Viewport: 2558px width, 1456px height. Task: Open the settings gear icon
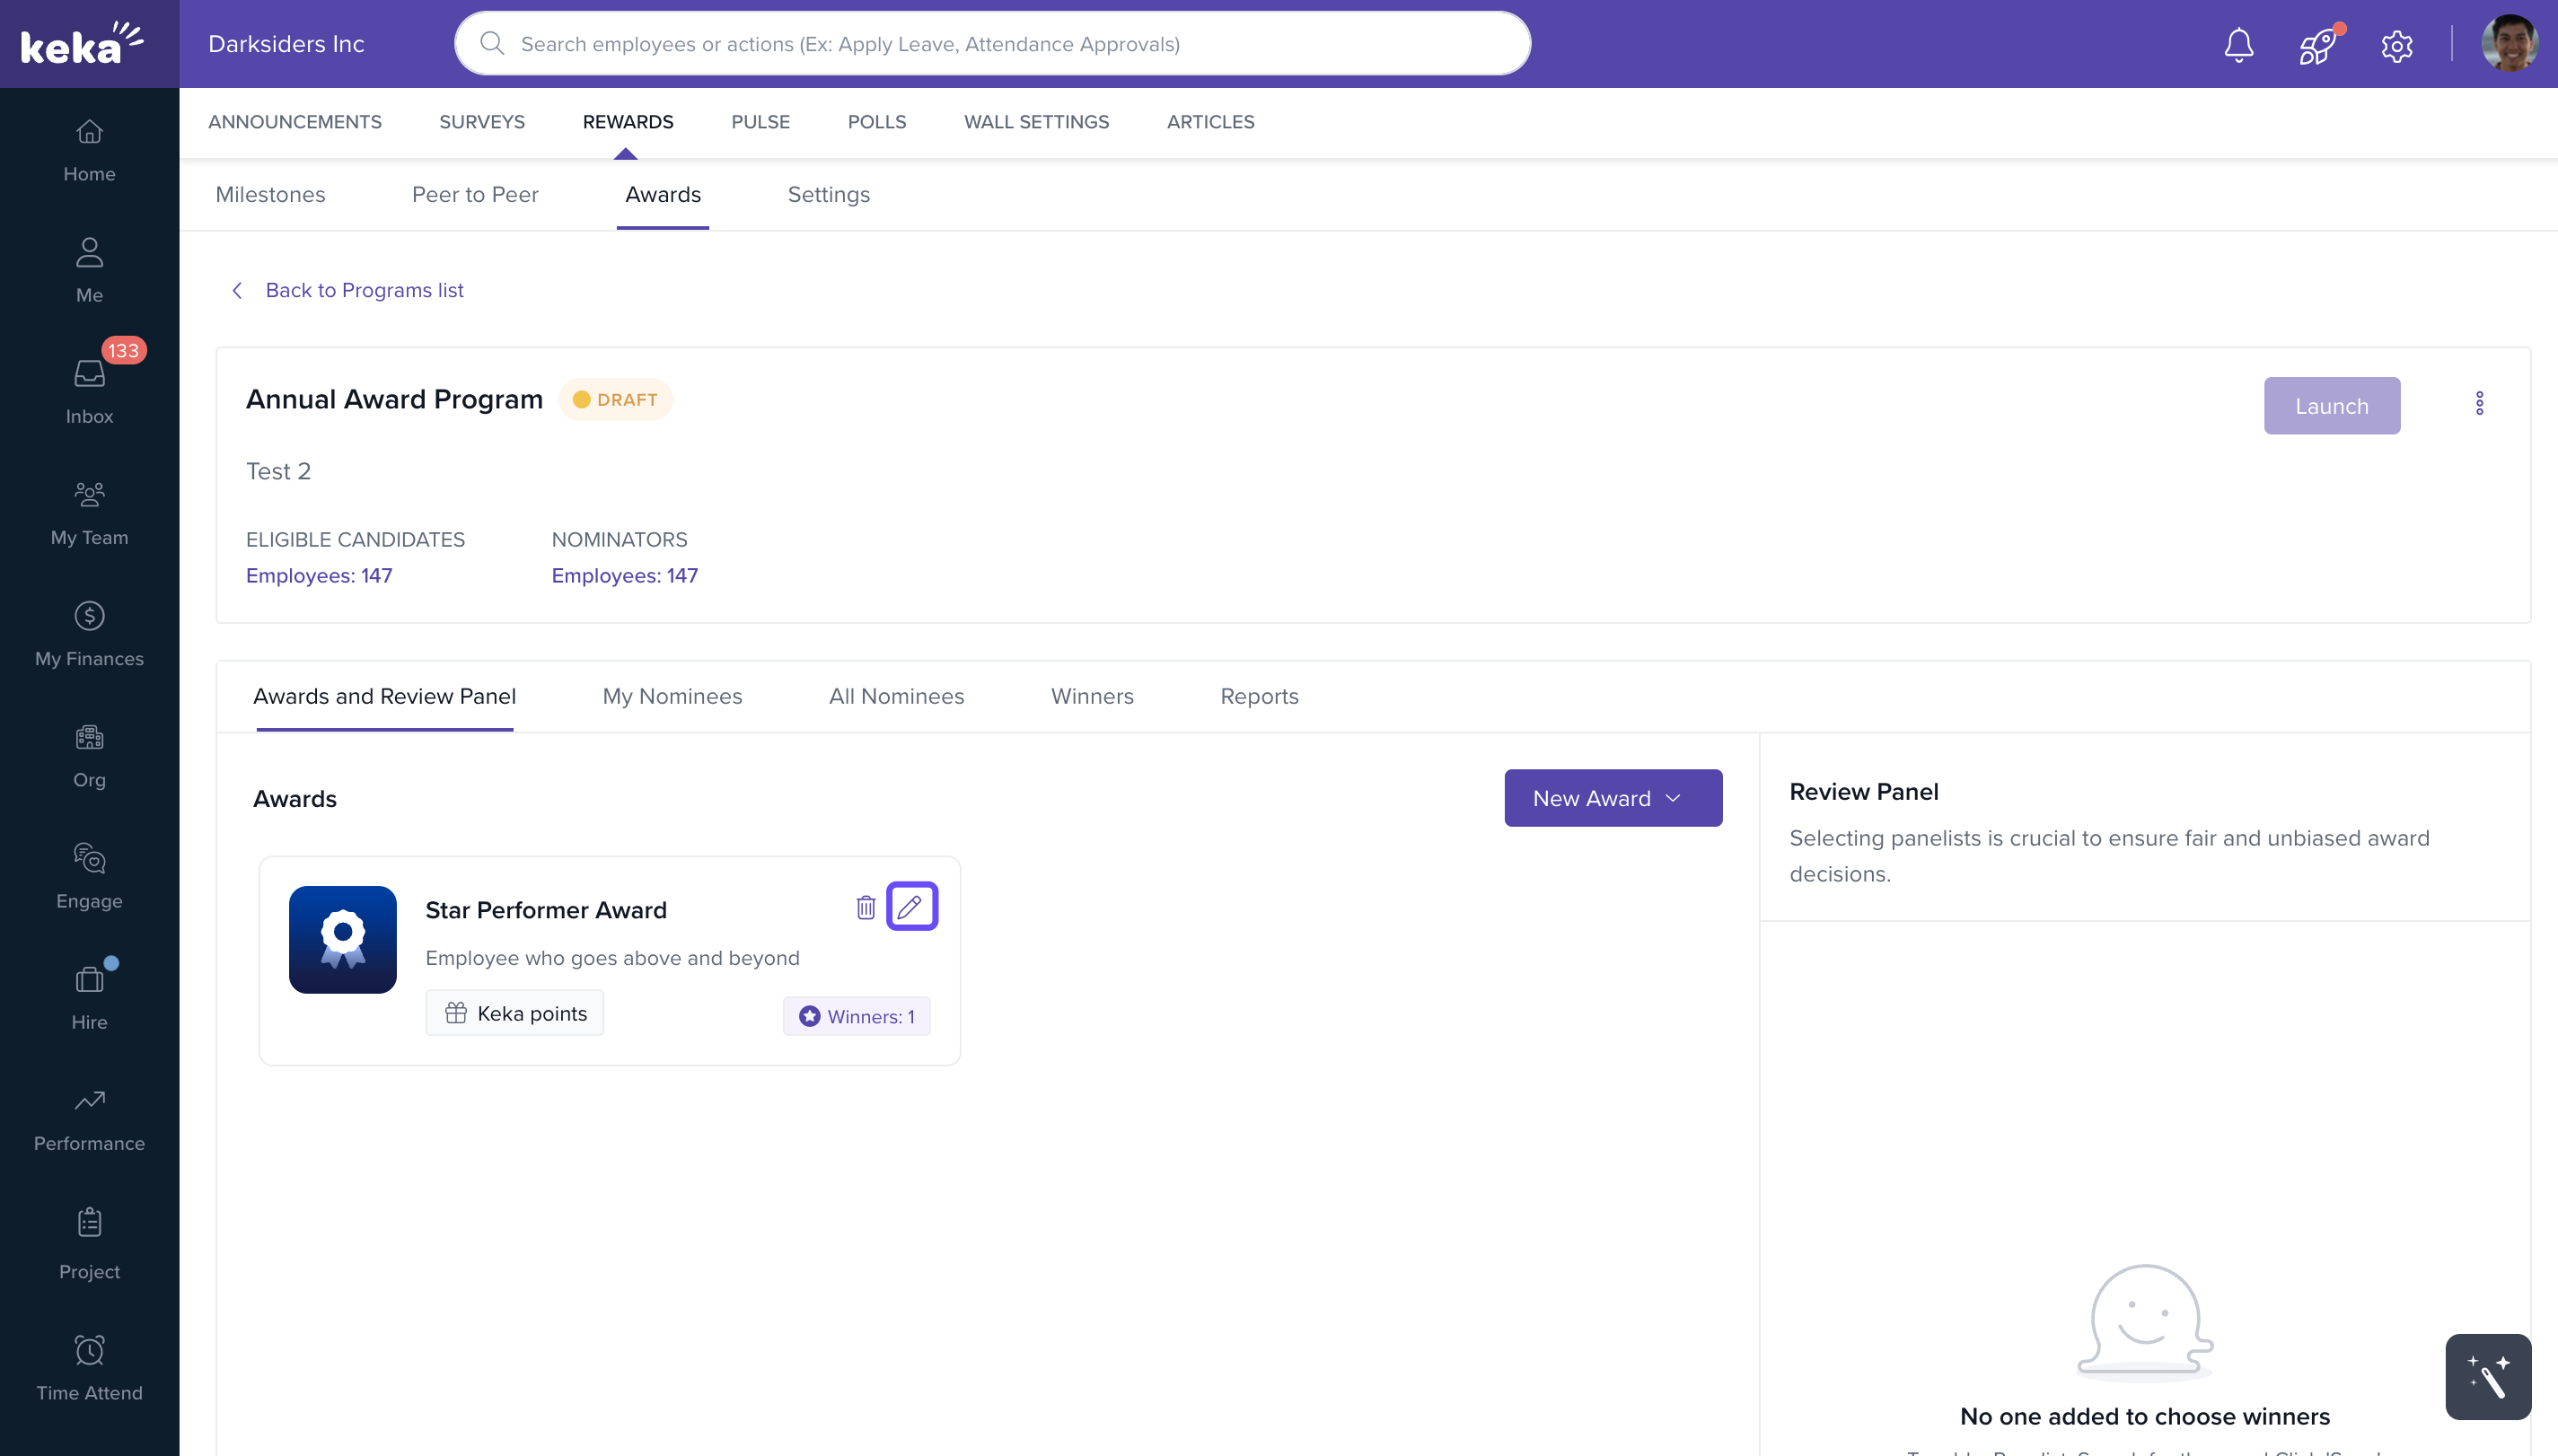click(x=2396, y=45)
